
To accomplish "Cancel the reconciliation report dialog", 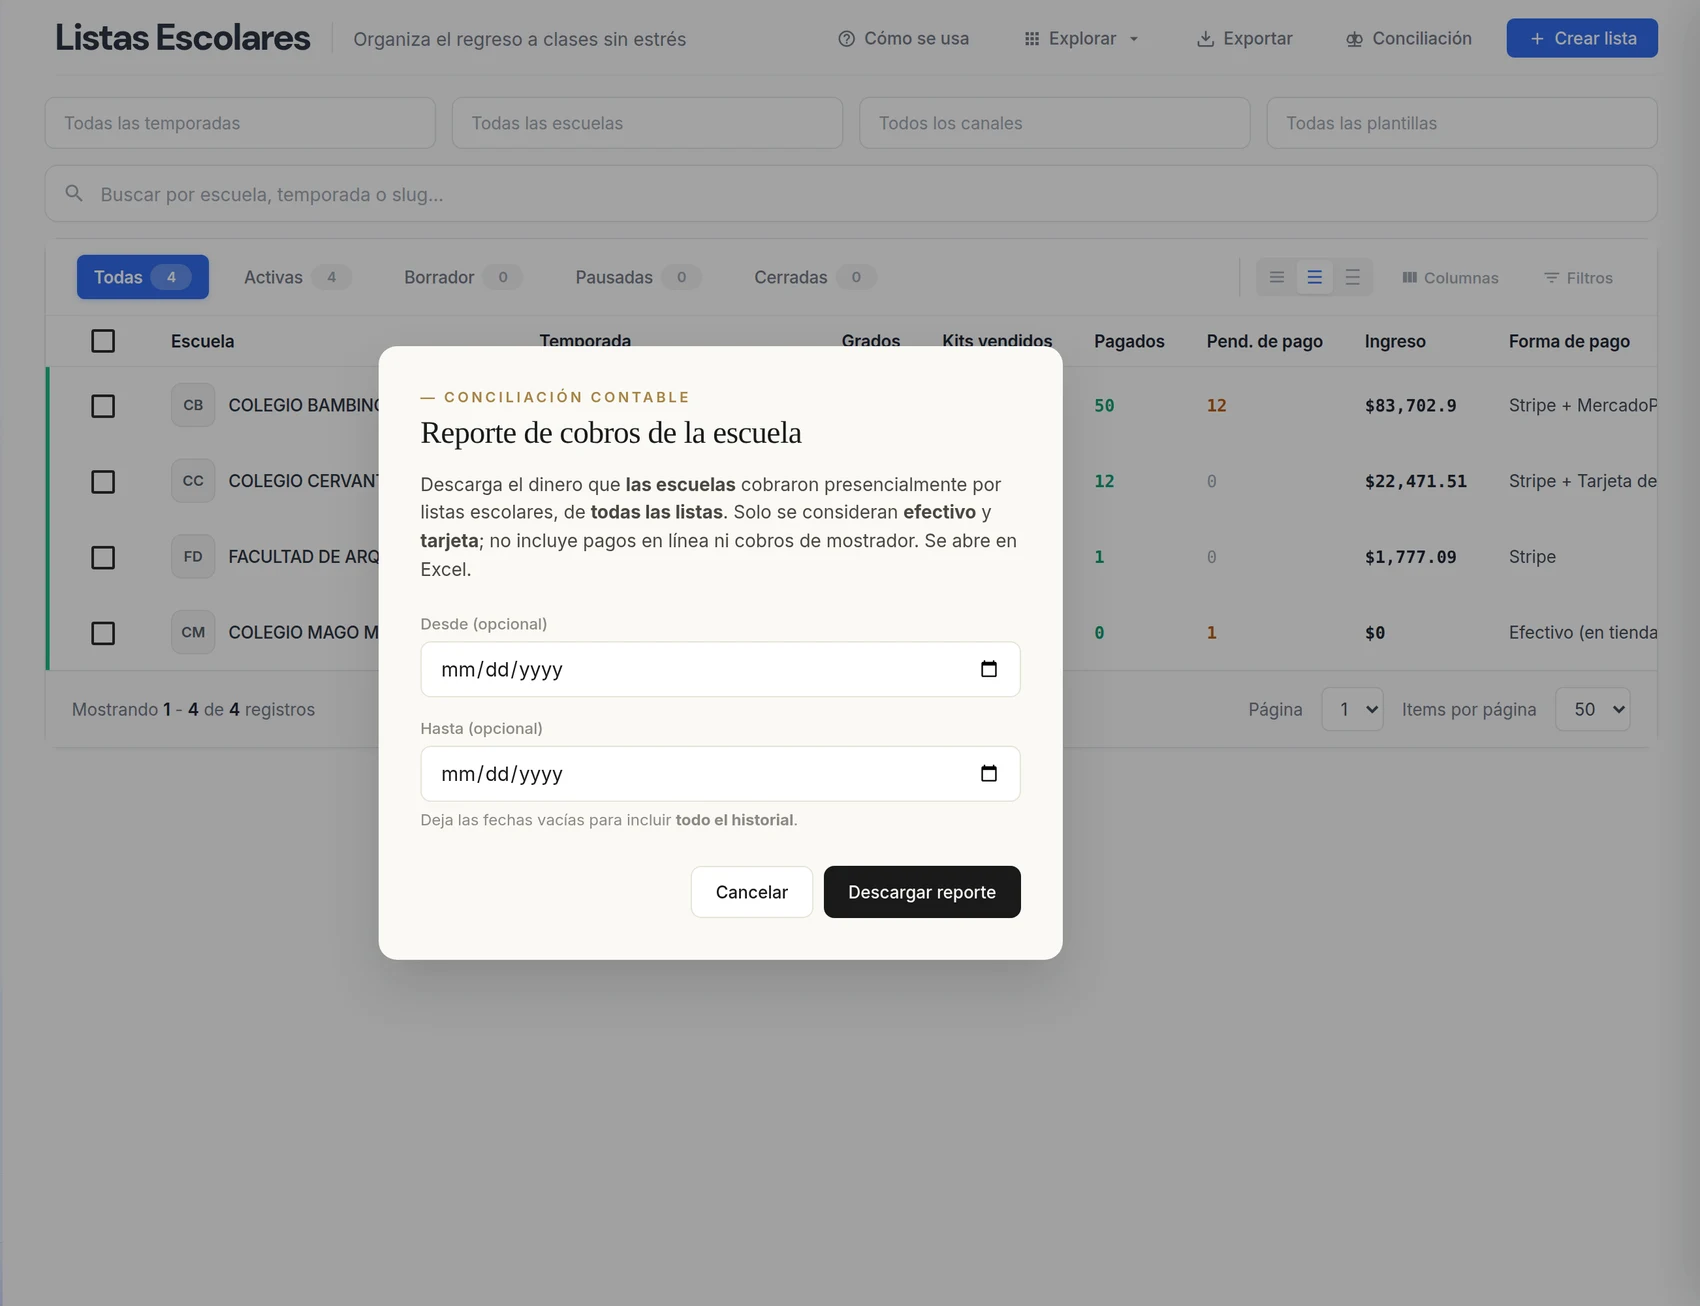I will click(752, 892).
